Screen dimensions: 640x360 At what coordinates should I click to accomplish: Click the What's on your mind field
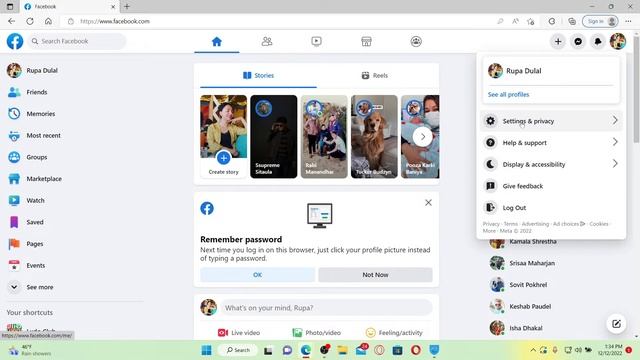(326, 307)
